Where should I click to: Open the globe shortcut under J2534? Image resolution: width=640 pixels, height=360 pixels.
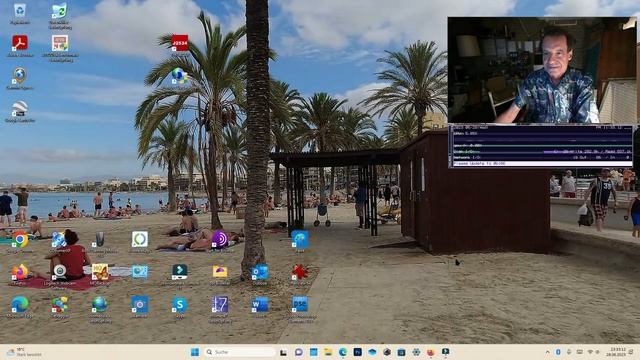tap(180, 76)
